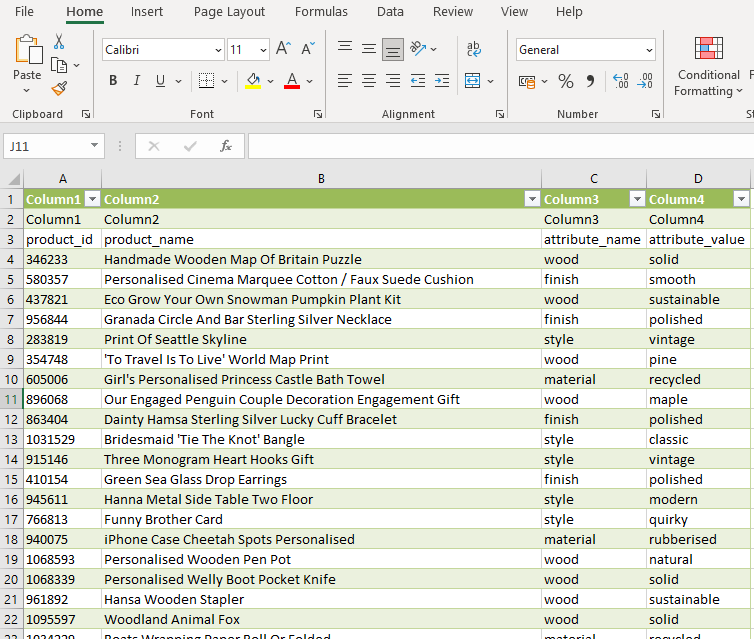Open the General number format dropdown
The height and width of the screenshot is (639, 754).
point(649,50)
